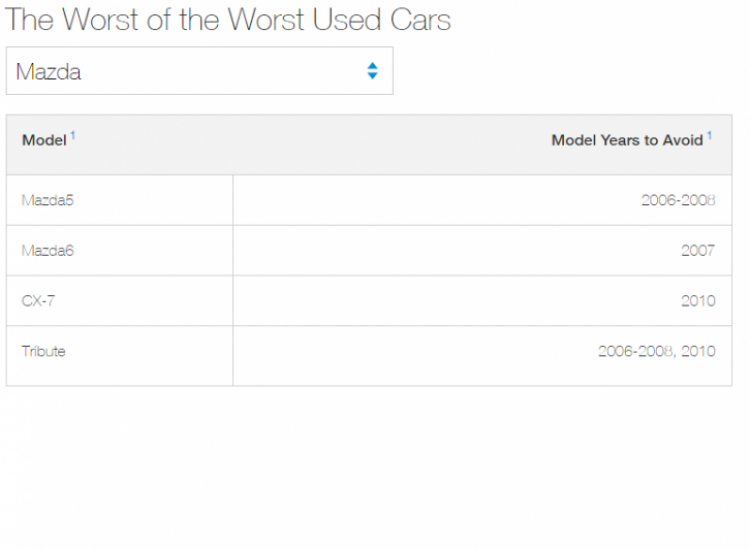
Task: Click the Mazda5 row's empty middle area
Action: point(400,201)
